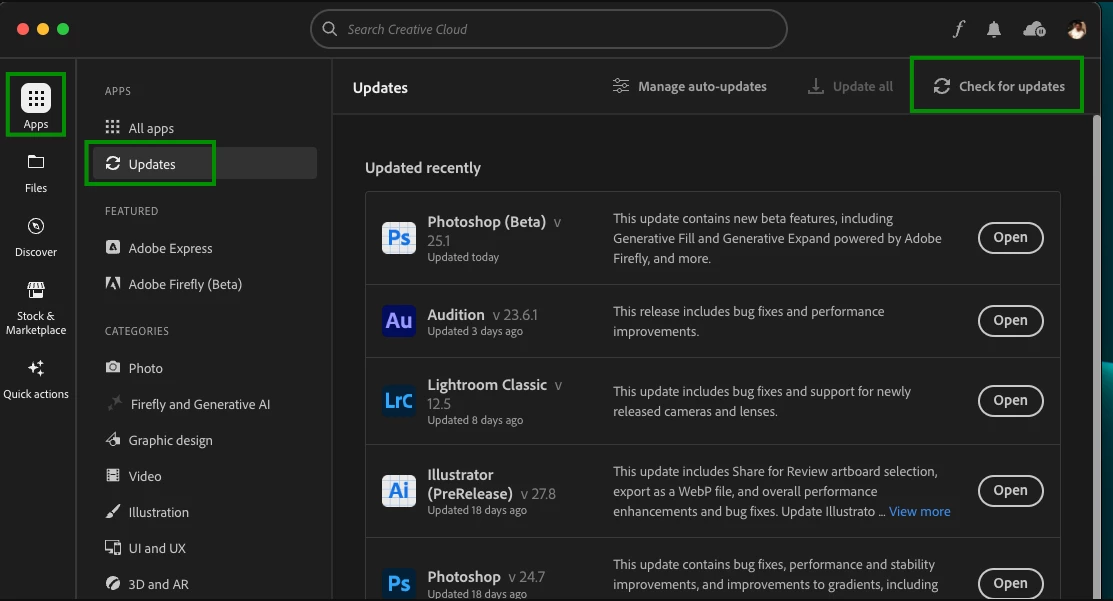Click the FEATURED section header
The height and width of the screenshot is (601, 1113).
(131, 211)
